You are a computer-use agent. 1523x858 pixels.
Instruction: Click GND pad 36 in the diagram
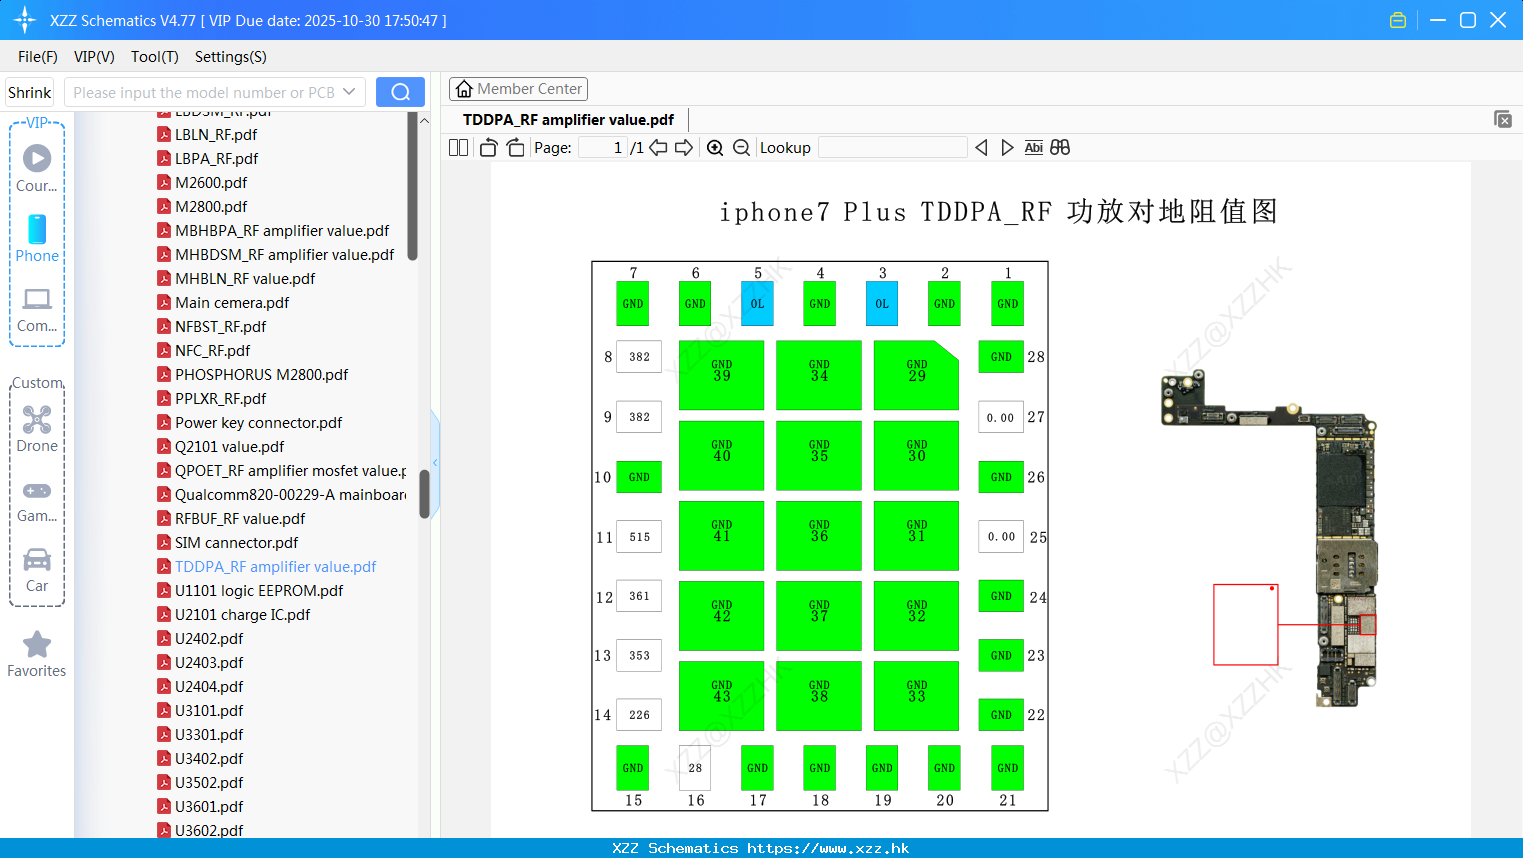(x=819, y=535)
